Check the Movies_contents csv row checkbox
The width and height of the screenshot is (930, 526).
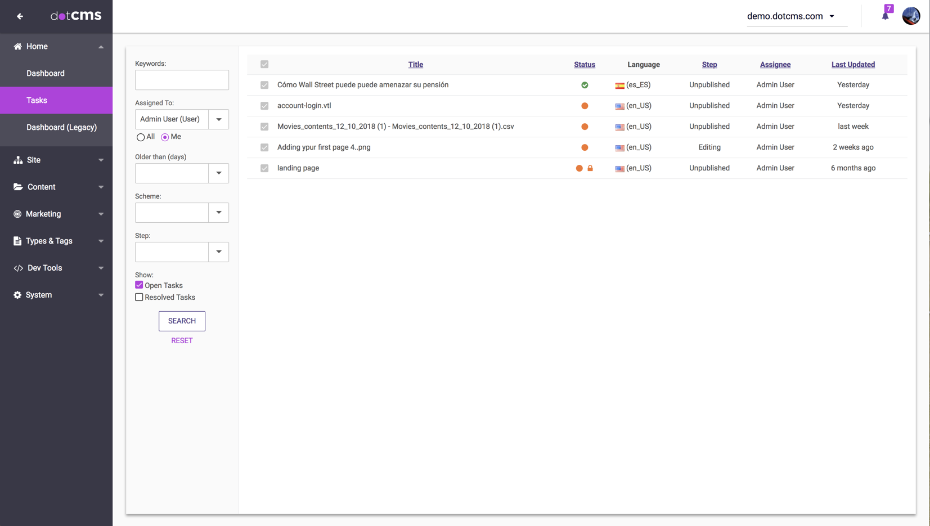click(x=265, y=126)
